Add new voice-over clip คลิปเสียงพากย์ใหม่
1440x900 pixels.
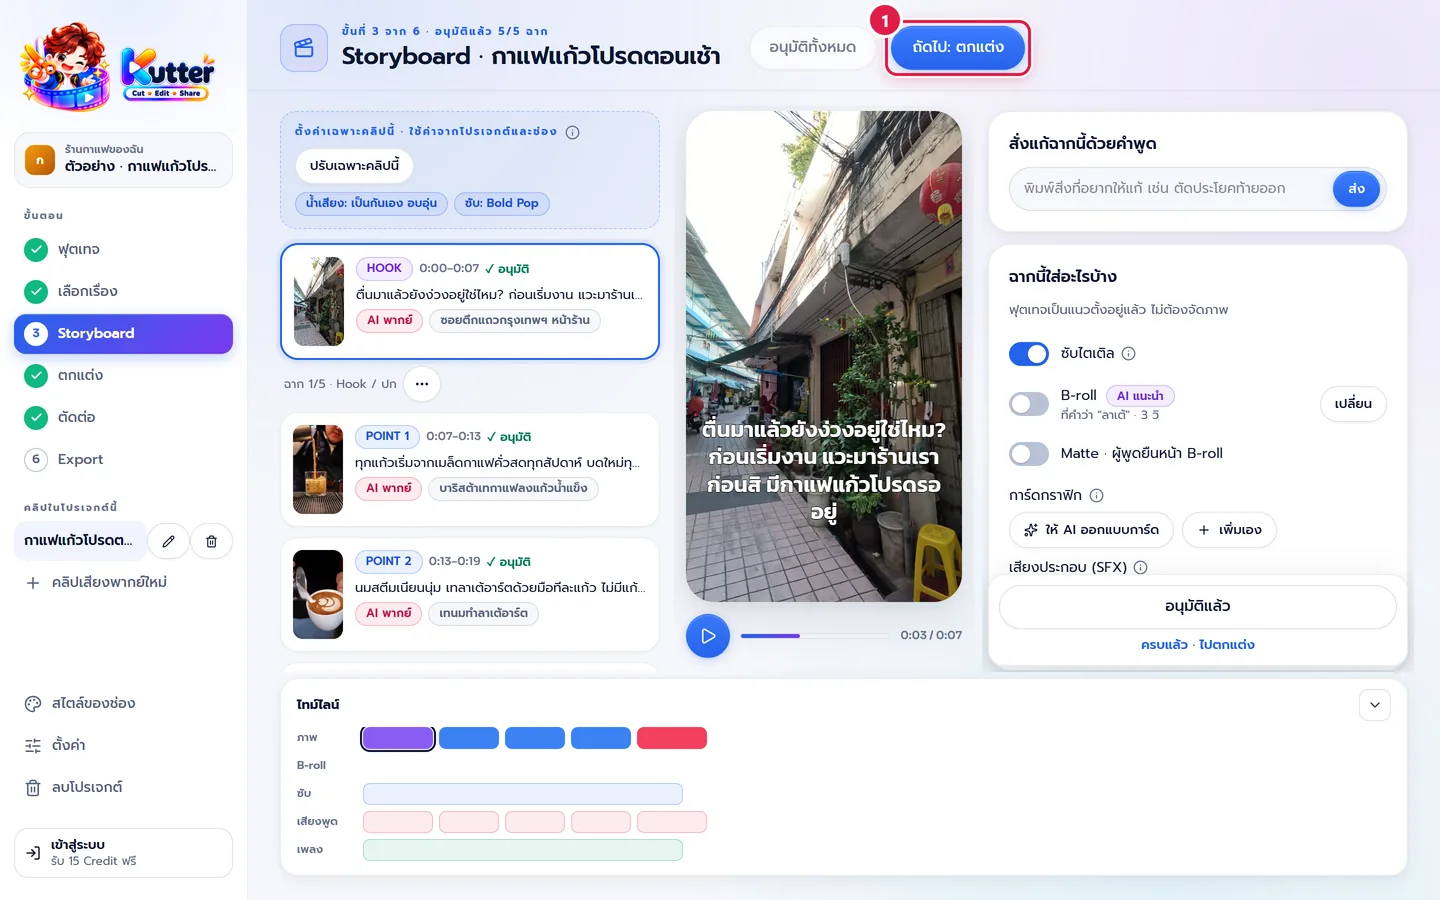click(x=123, y=582)
